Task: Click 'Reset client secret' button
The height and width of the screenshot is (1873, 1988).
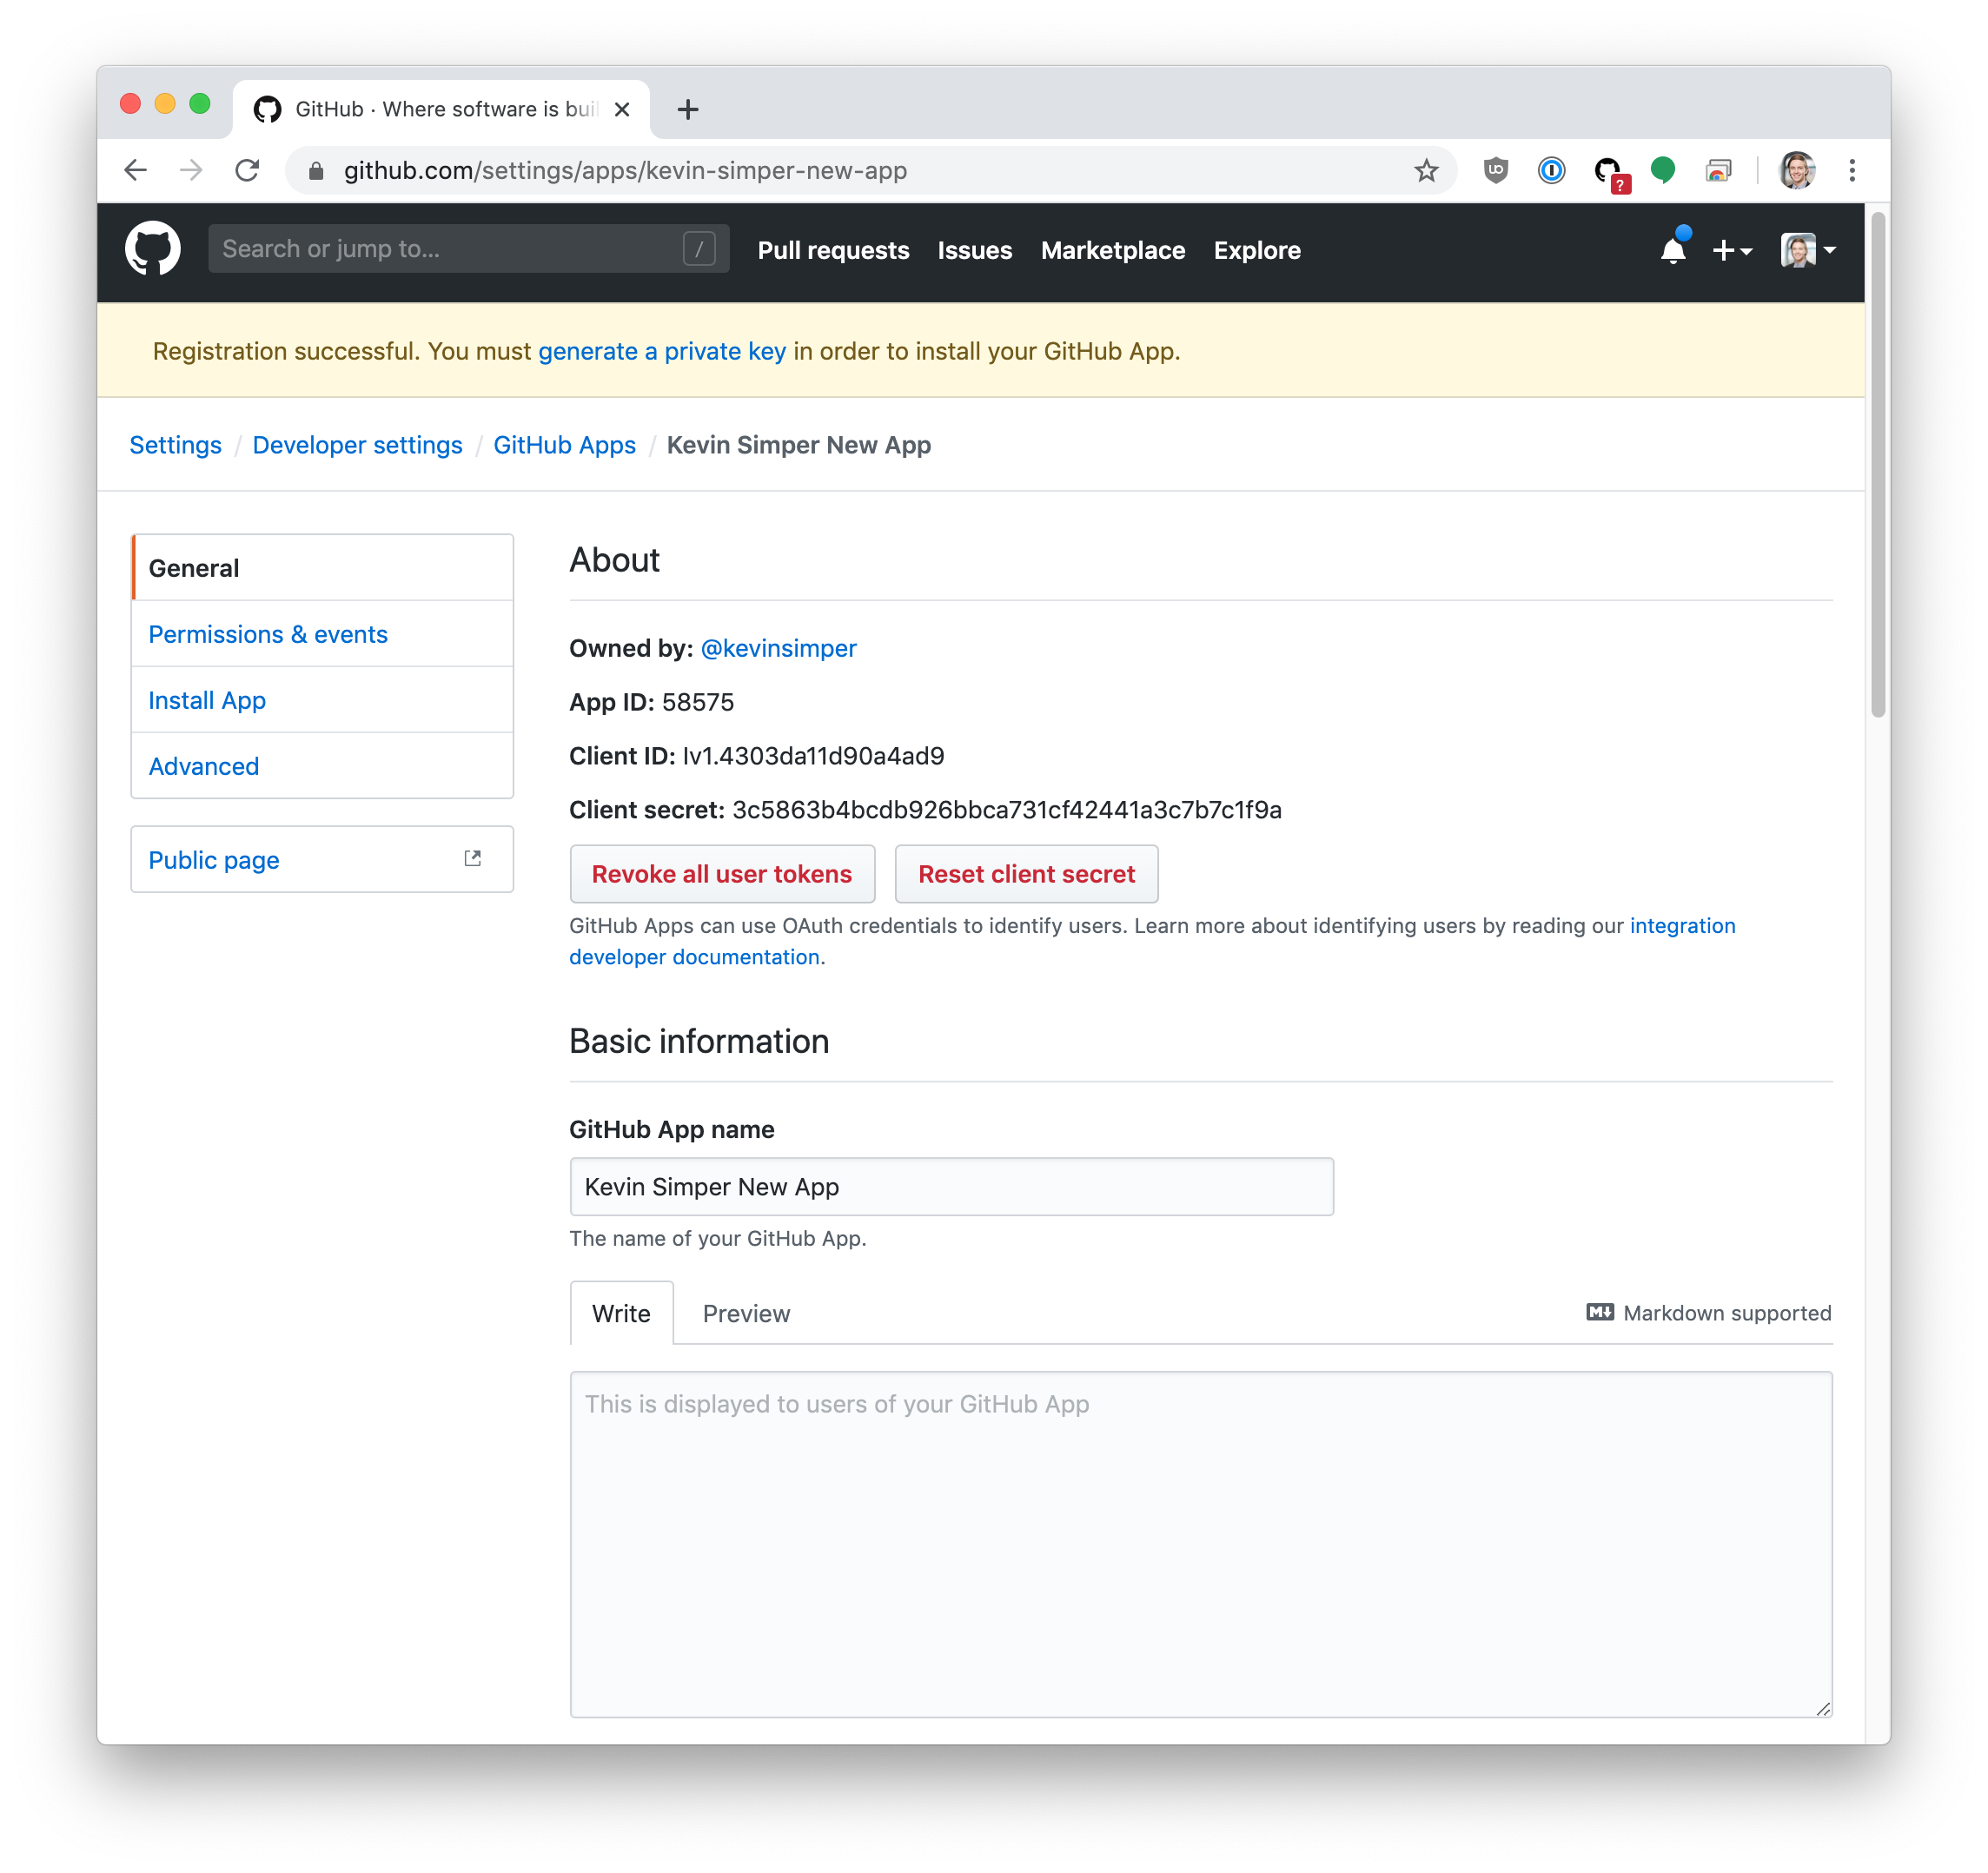Action: pyautogui.click(x=1024, y=871)
